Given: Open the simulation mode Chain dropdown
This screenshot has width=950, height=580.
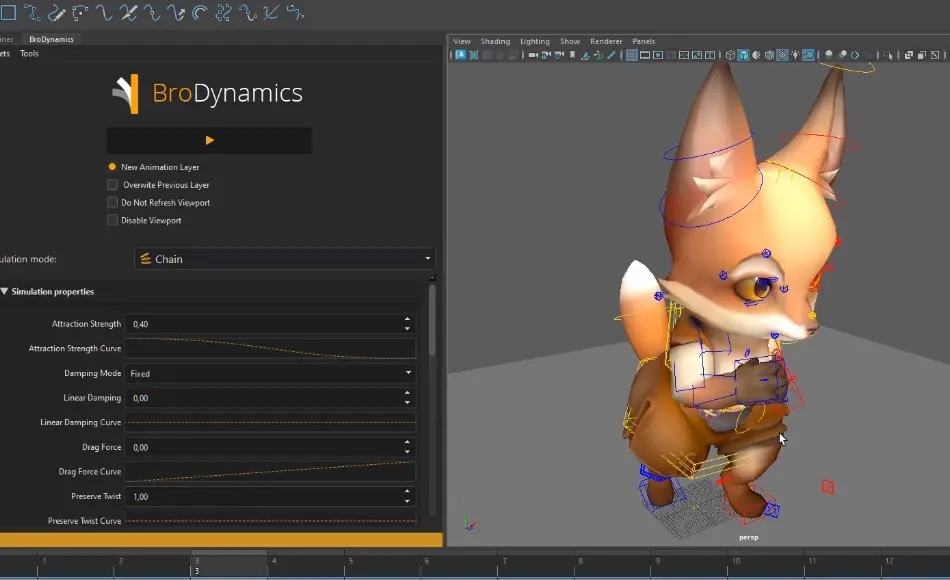Looking at the screenshot, I should click(284, 259).
